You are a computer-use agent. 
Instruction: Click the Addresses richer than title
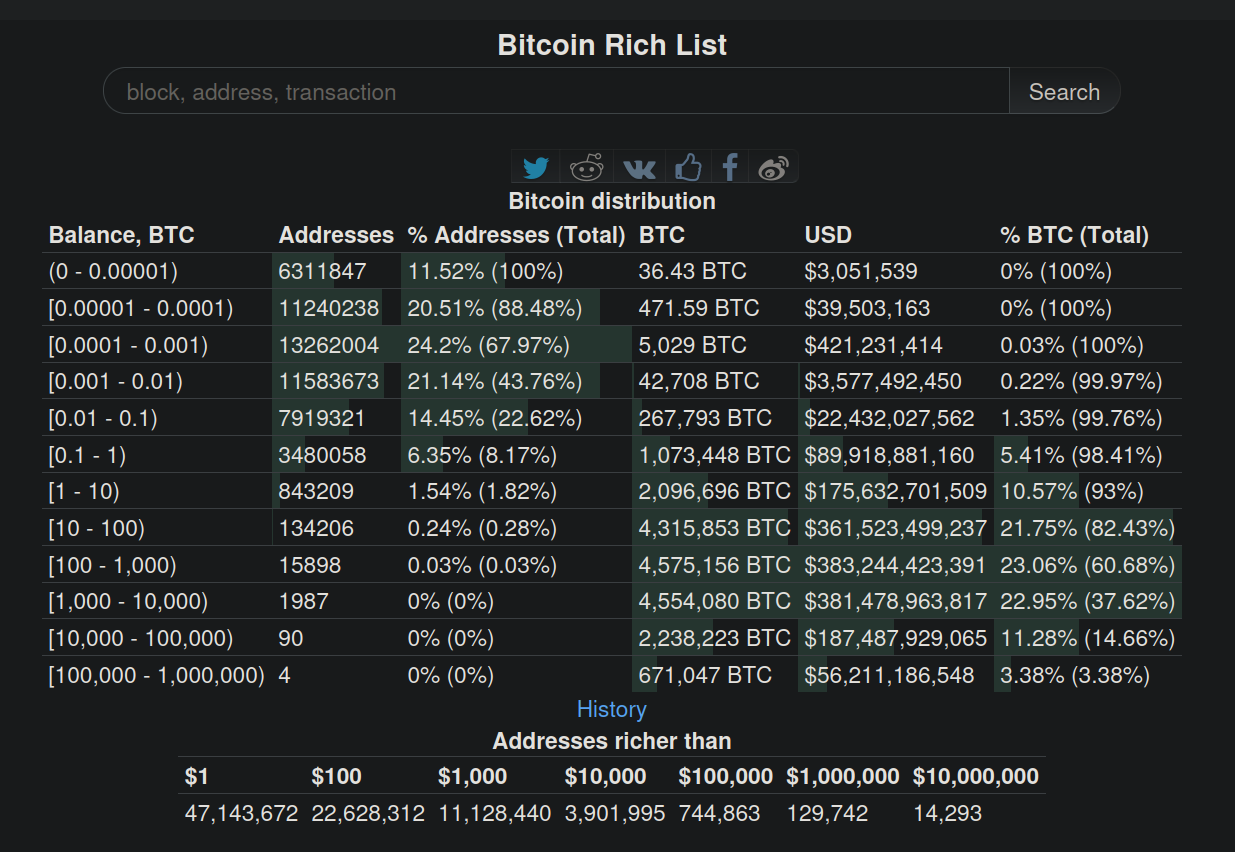[612, 741]
